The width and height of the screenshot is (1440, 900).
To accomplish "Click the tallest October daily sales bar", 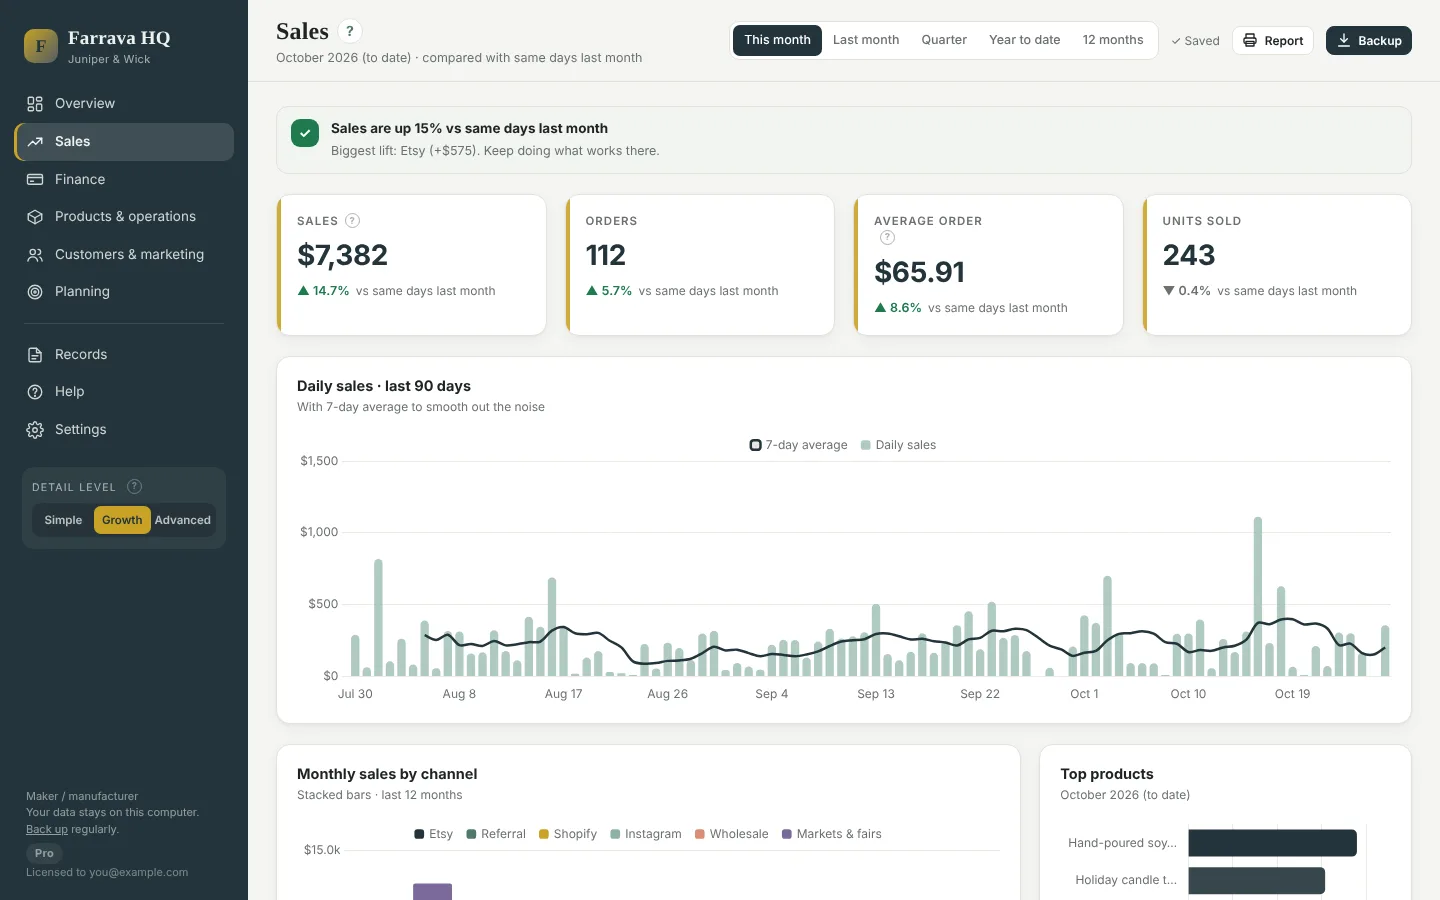I will pos(1258,597).
